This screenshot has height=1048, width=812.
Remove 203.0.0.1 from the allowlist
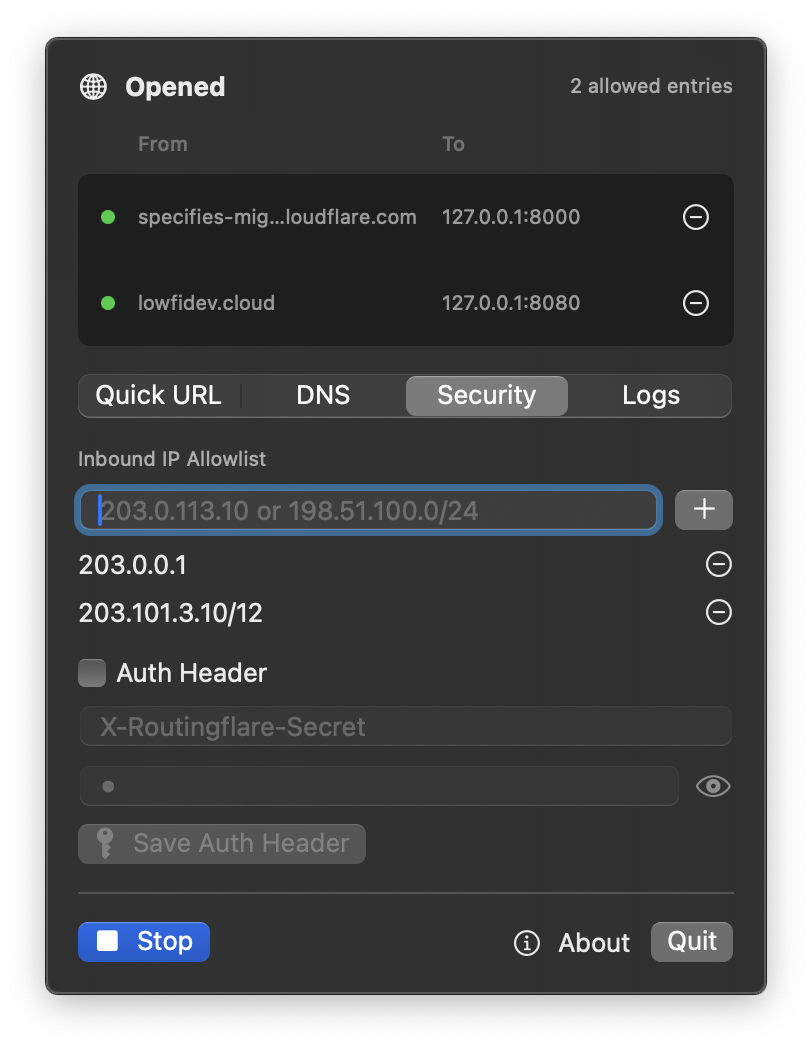click(719, 565)
